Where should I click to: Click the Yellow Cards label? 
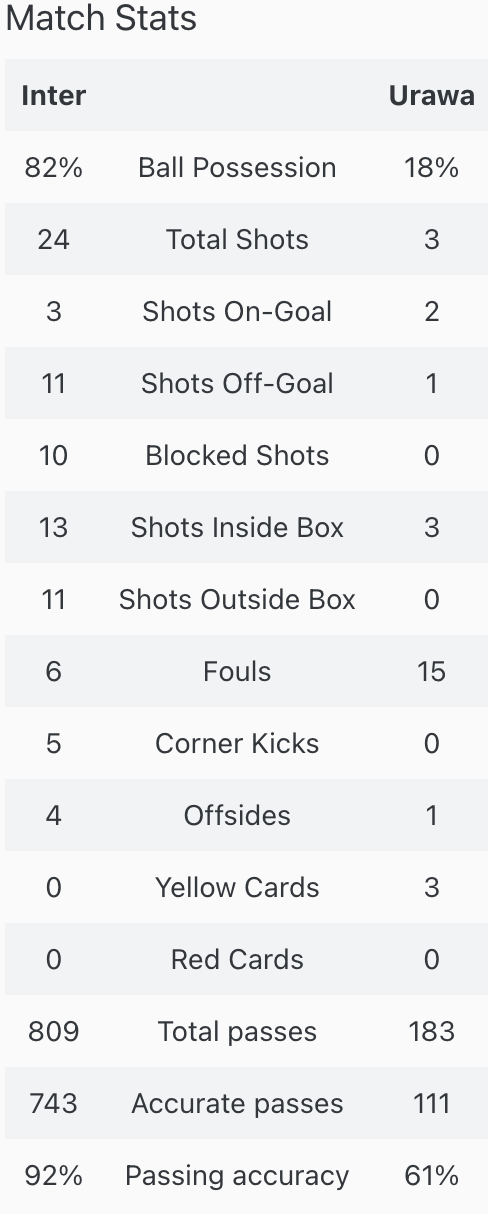pos(237,888)
